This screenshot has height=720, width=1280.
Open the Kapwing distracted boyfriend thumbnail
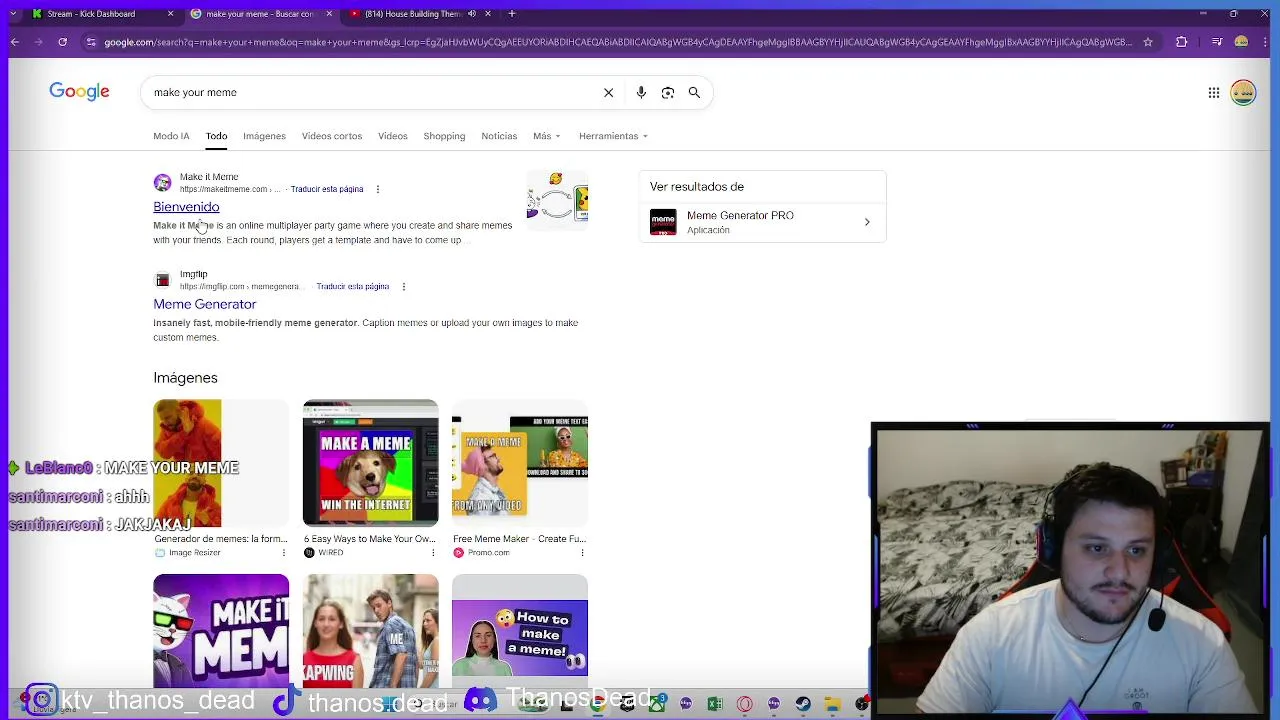pyautogui.click(x=370, y=630)
